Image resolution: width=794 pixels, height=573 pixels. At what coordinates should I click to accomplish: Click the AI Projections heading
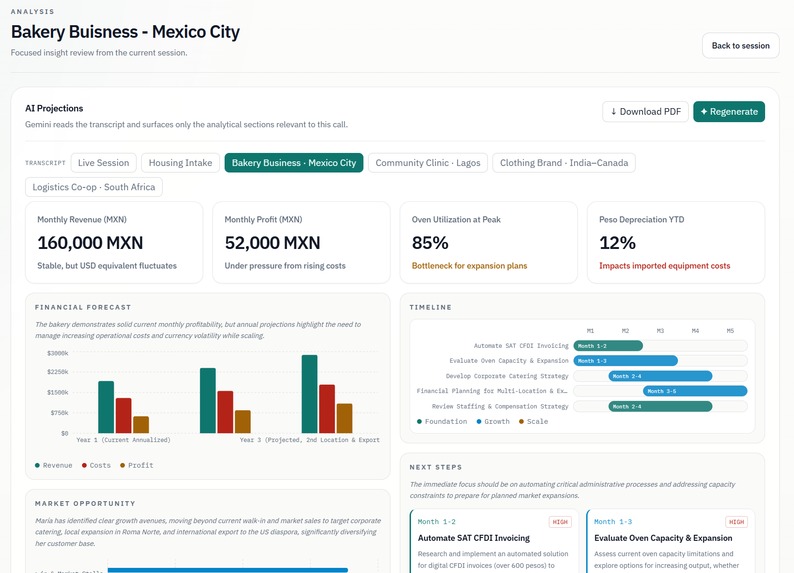click(54, 108)
